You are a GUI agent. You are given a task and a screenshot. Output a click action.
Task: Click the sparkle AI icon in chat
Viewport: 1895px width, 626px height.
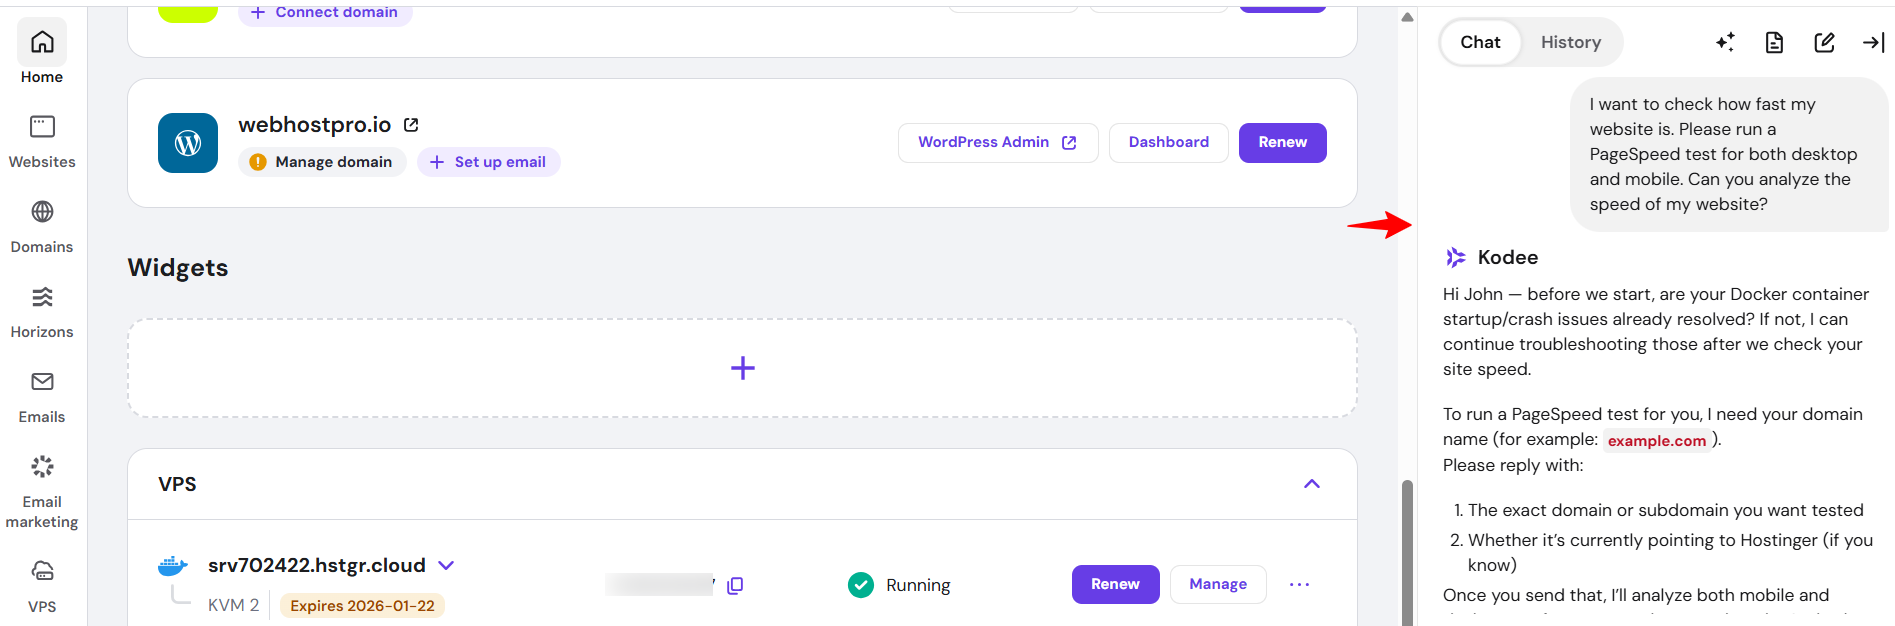click(x=1725, y=42)
